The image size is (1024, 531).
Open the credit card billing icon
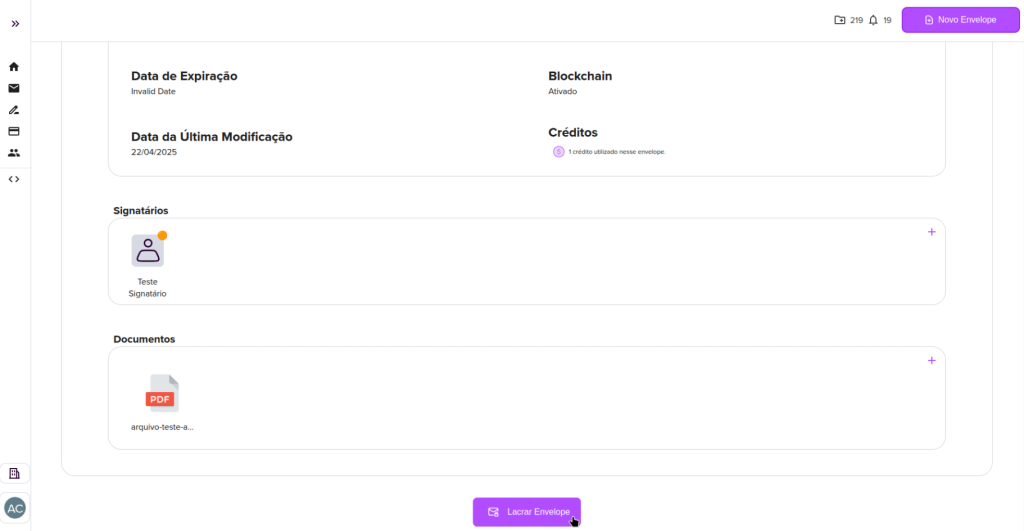pos(14,131)
